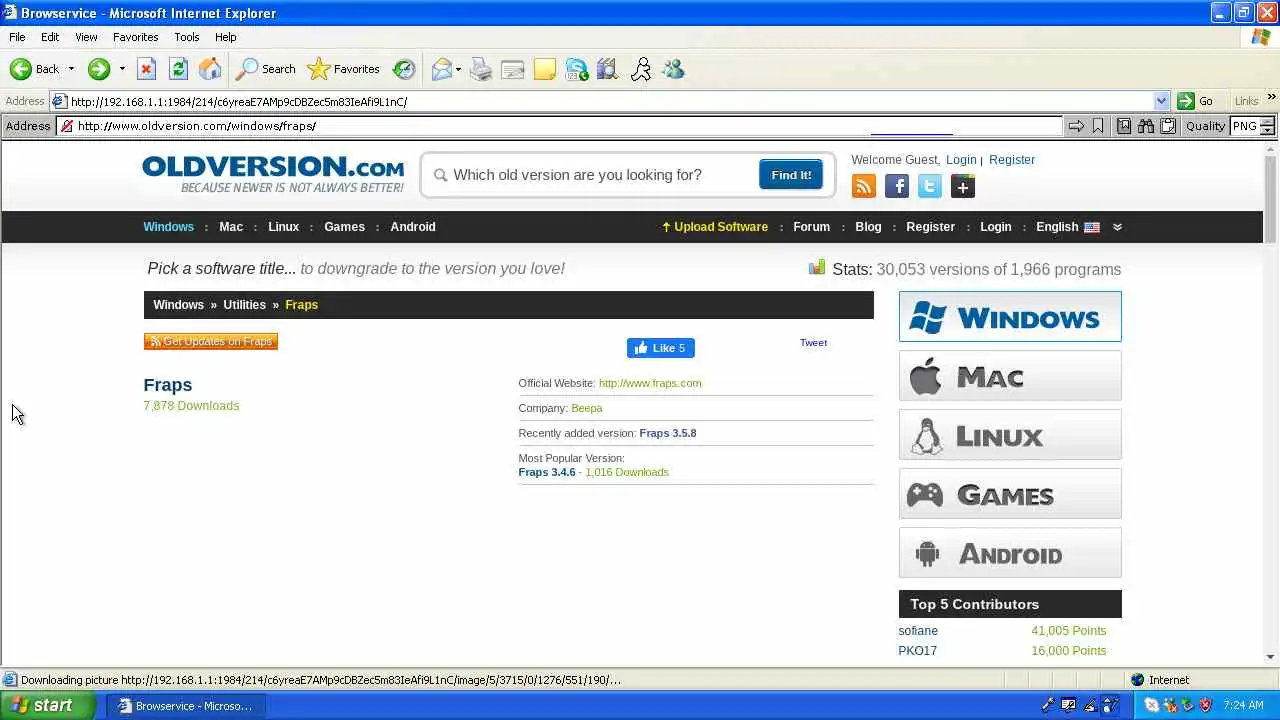Click the security shield tray icon
The height and width of the screenshot is (720, 1280).
click(1207, 705)
